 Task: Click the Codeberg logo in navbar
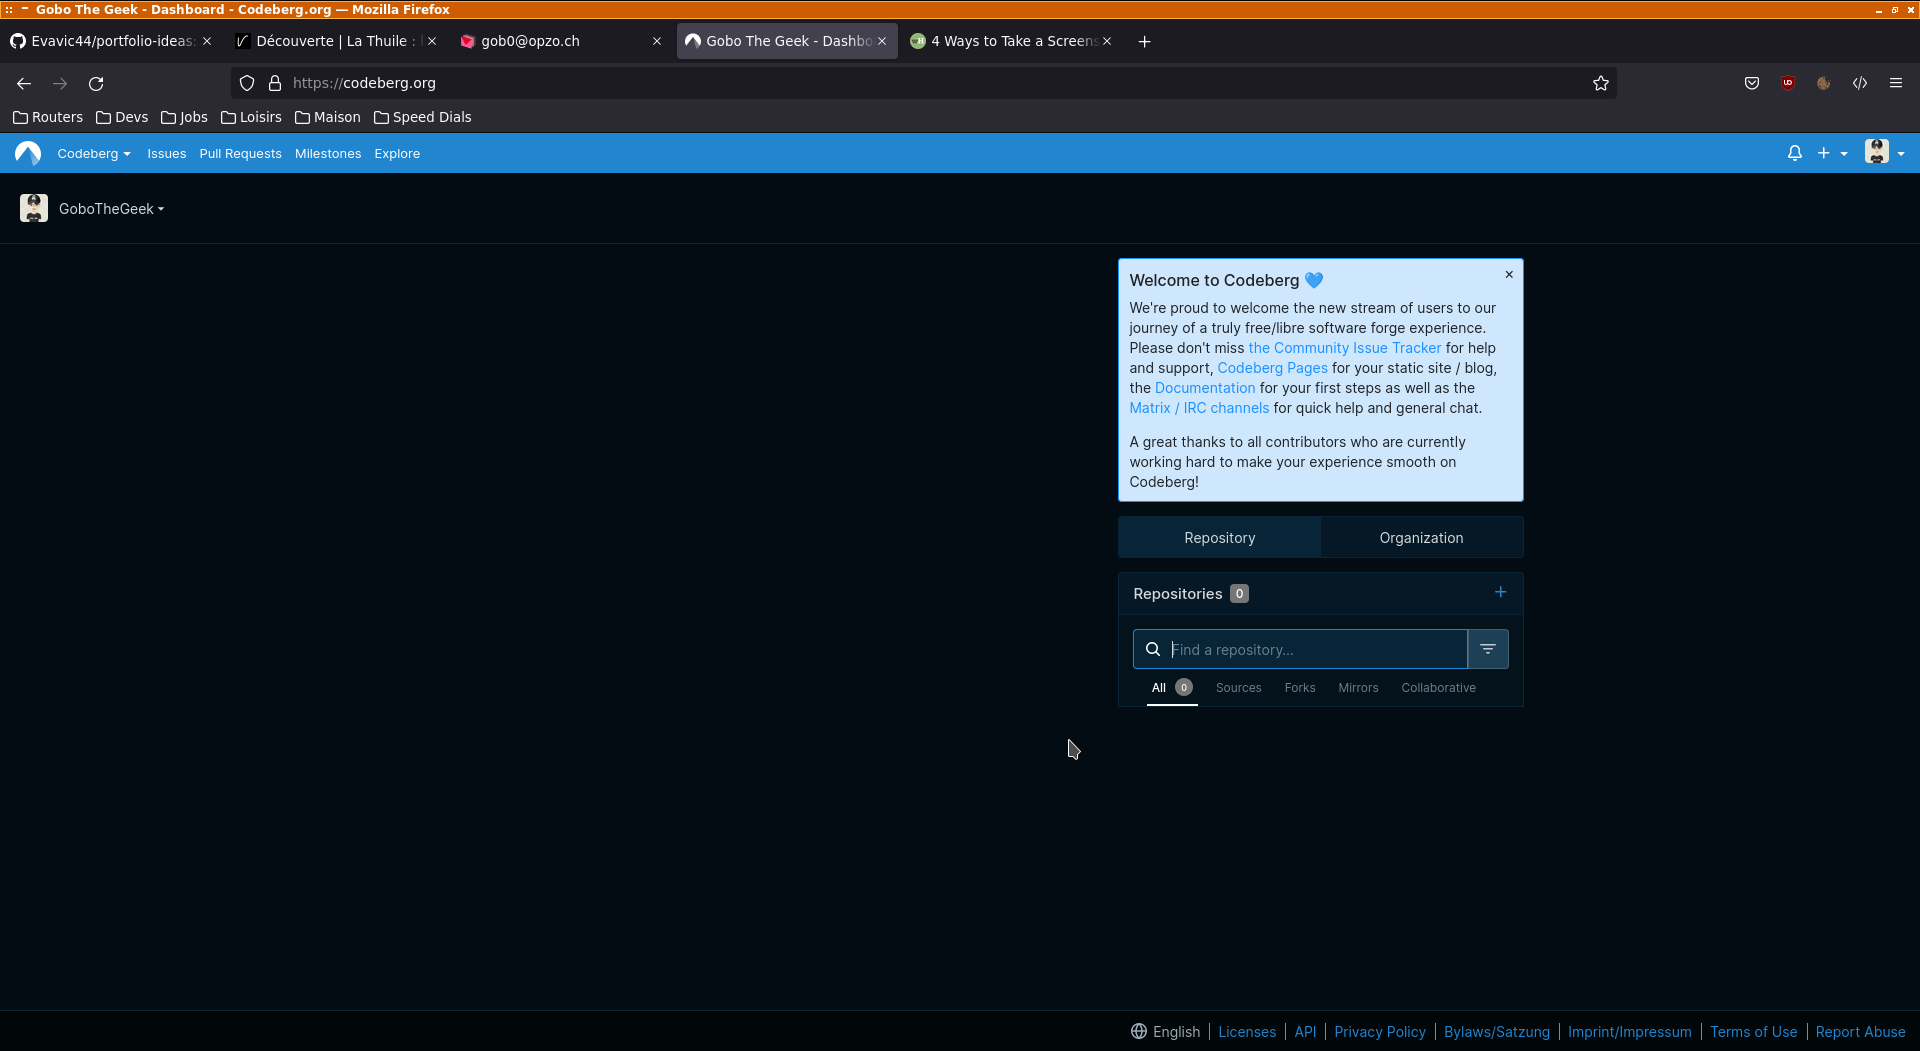(28, 153)
